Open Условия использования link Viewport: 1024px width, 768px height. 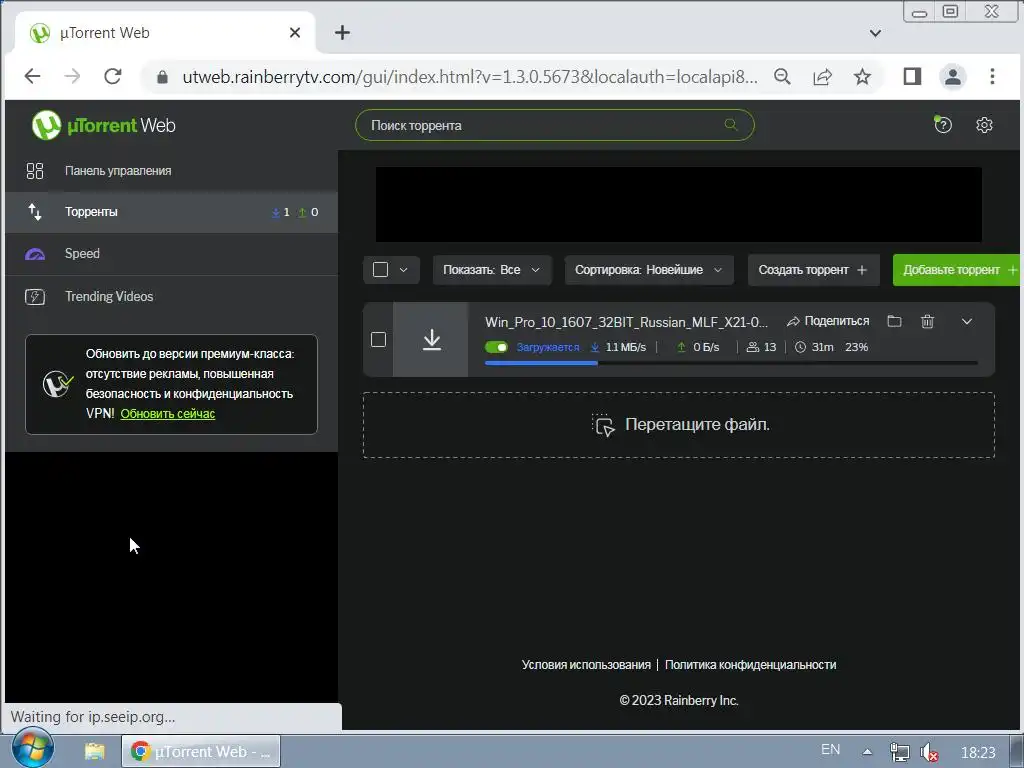pyautogui.click(x=586, y=665)
